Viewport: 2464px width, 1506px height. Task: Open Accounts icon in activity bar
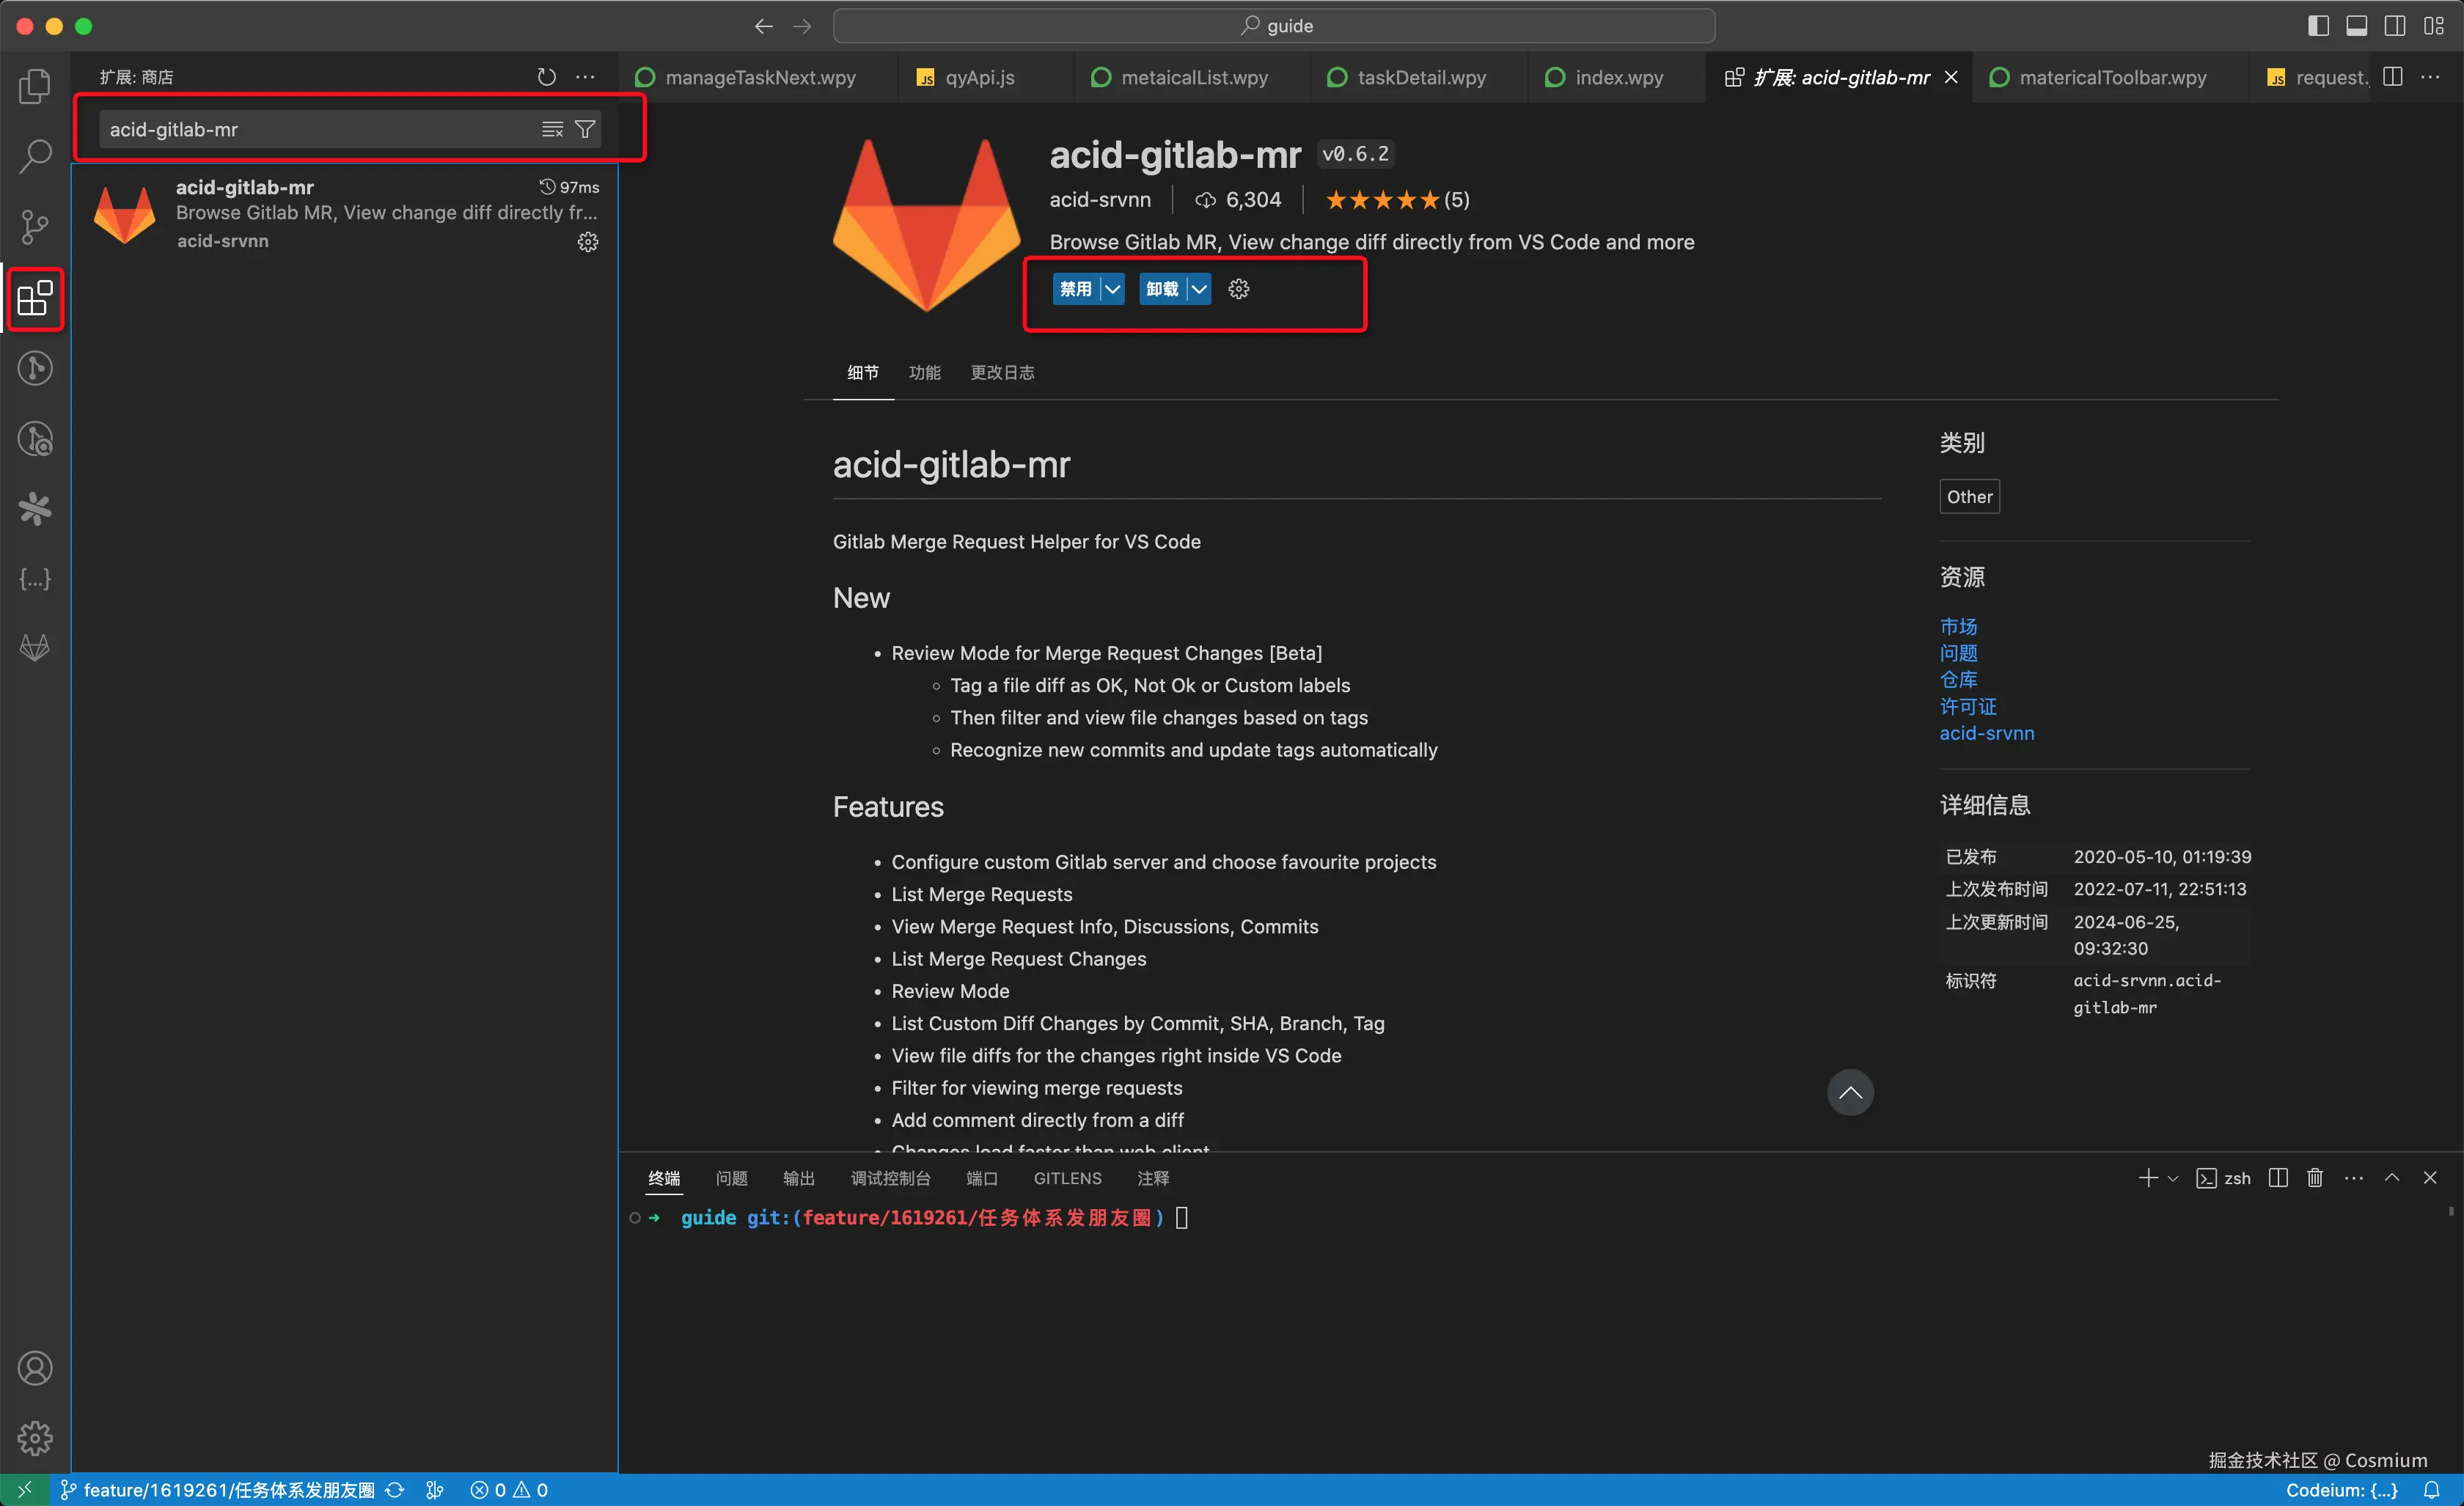click(35, 1368)
